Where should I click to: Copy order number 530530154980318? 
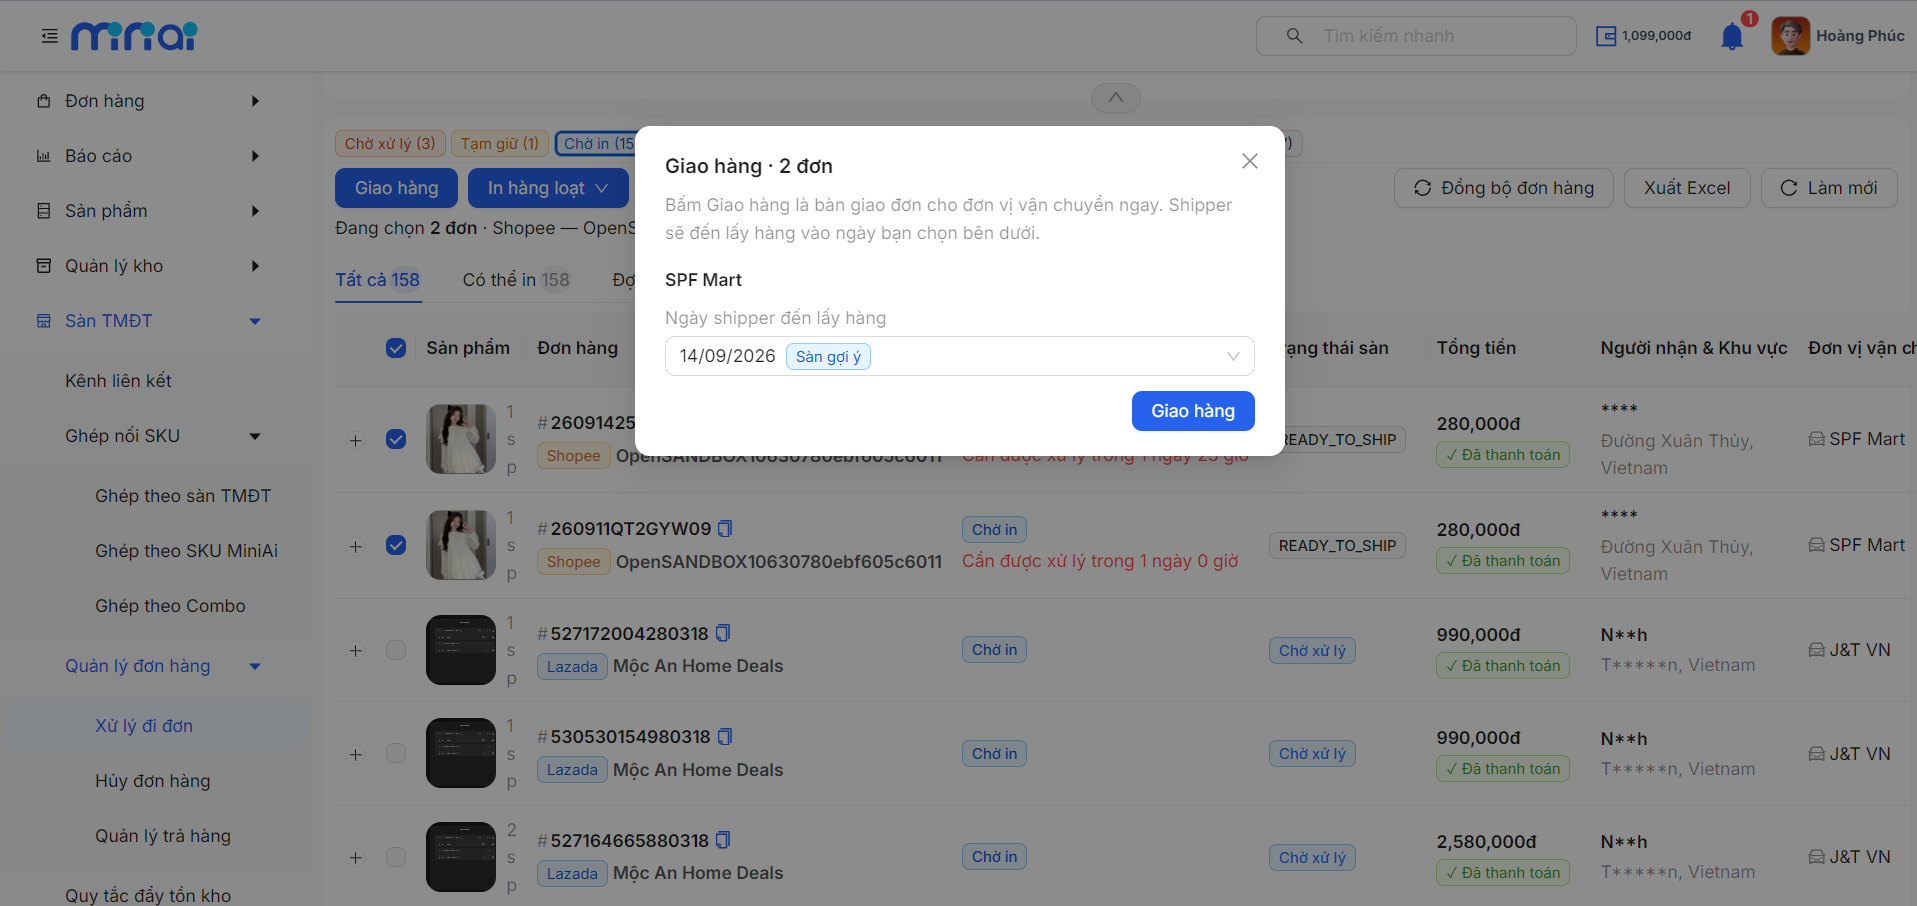point(726,736)
